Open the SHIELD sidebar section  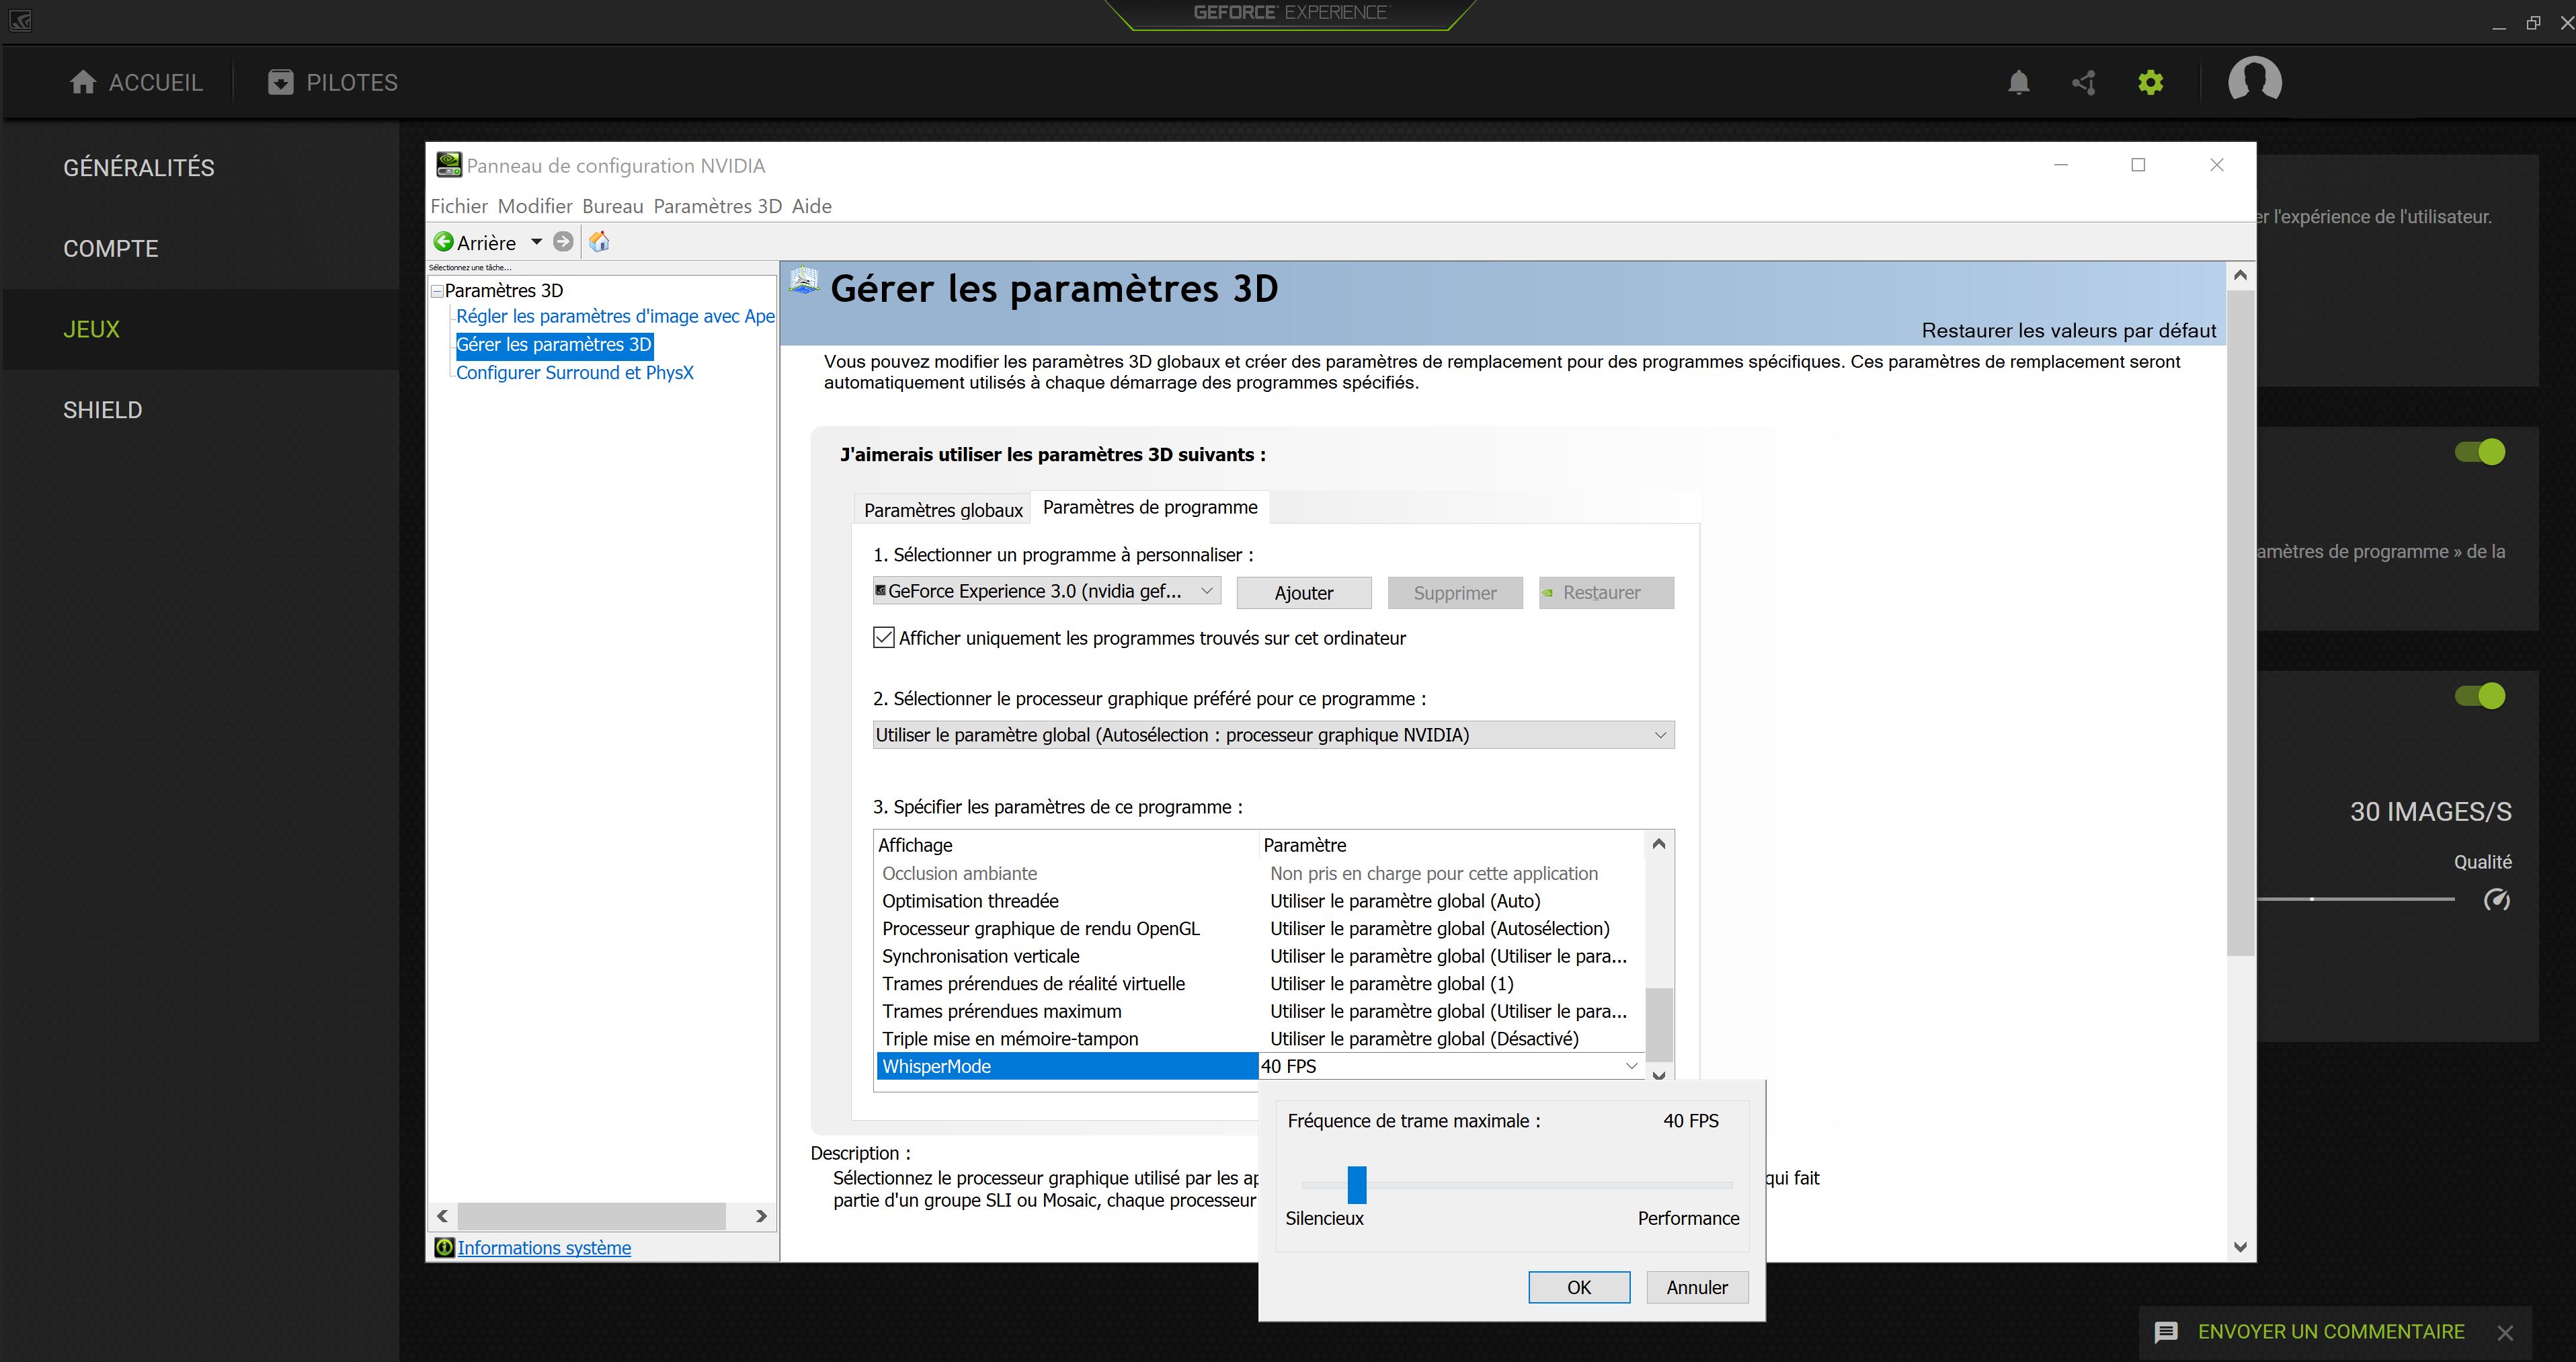coord(103,410)
